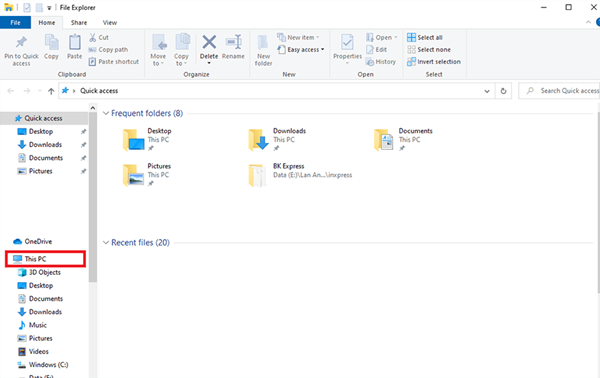The width and height of the screenshot is (600, 378).
Task: Click the Rename icon in ribbon
Action: [x=233, y=42]
